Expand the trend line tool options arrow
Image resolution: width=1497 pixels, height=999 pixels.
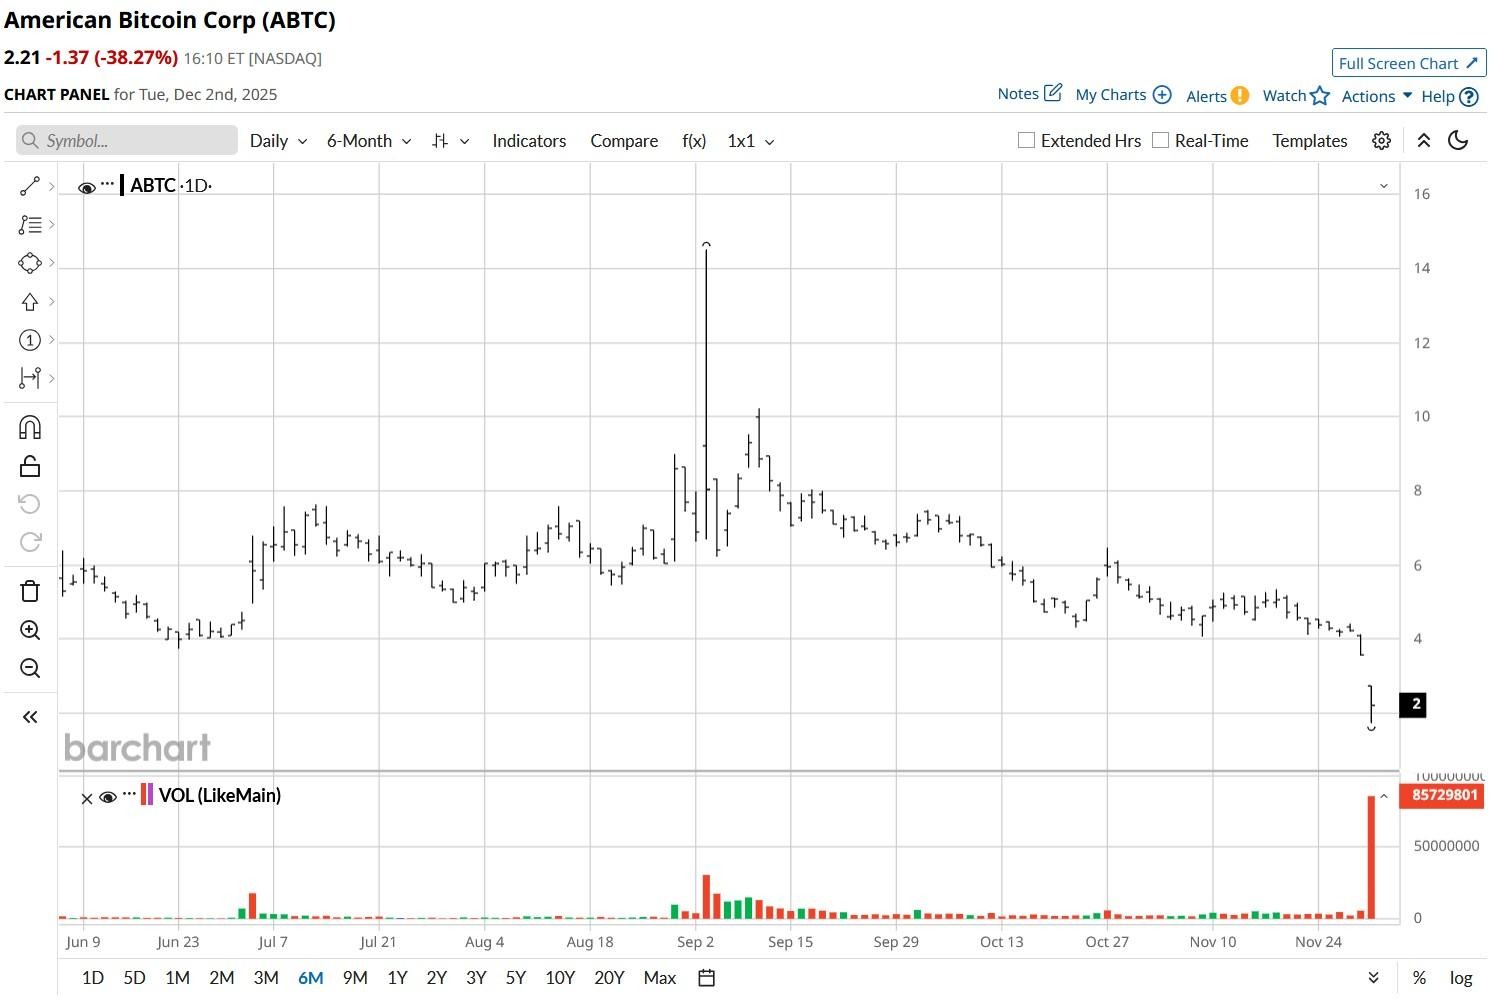(x=51, y=187)
